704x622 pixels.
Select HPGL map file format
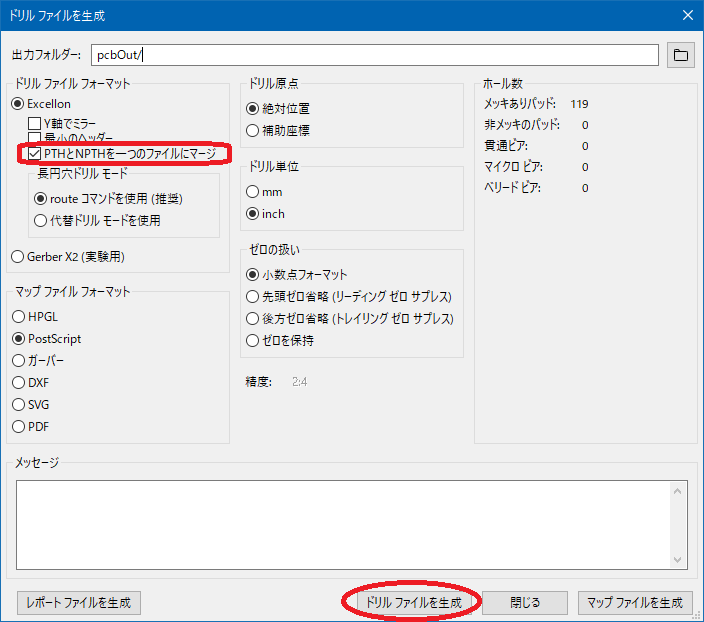pos(18,316)
